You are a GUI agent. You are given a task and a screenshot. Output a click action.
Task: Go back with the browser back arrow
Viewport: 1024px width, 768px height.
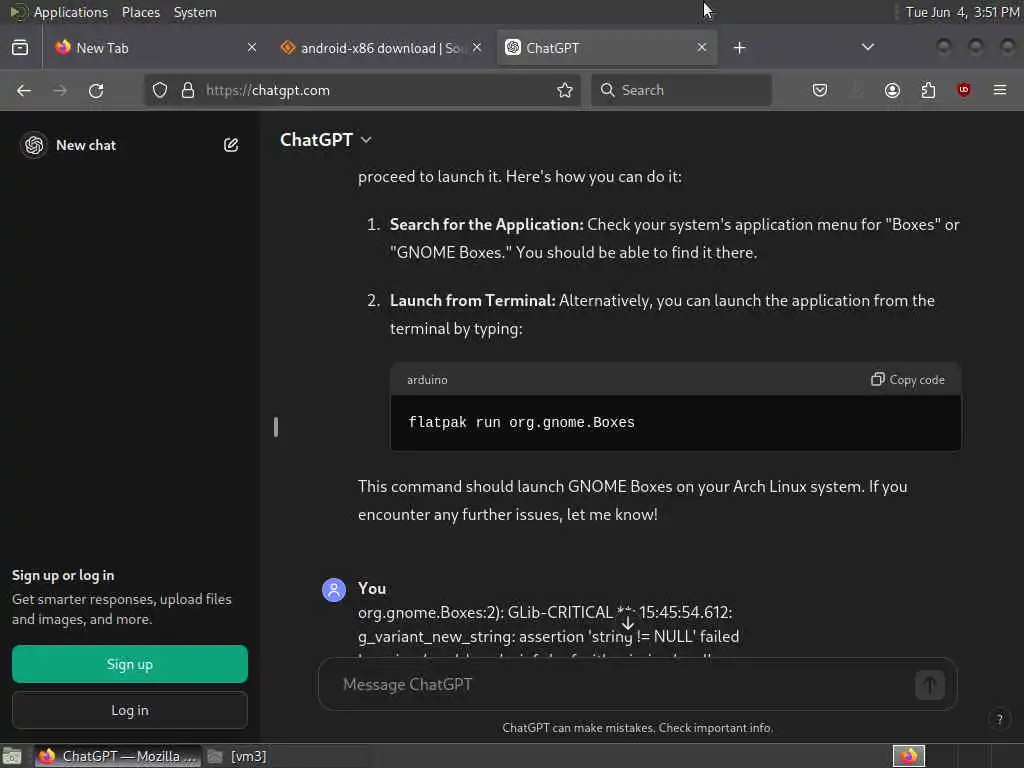(24, 90)
